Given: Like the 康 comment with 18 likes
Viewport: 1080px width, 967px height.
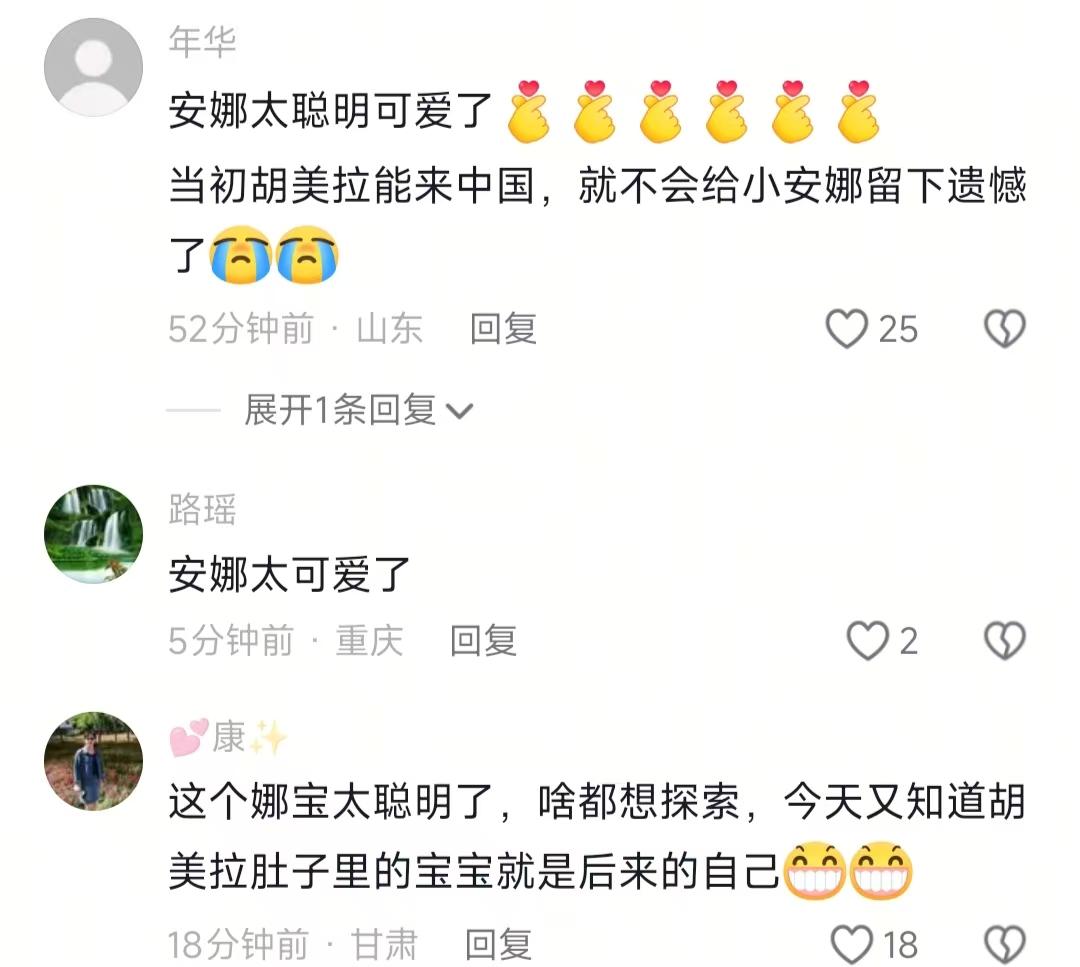Looking at the screenshot, I should coord(852,944).
